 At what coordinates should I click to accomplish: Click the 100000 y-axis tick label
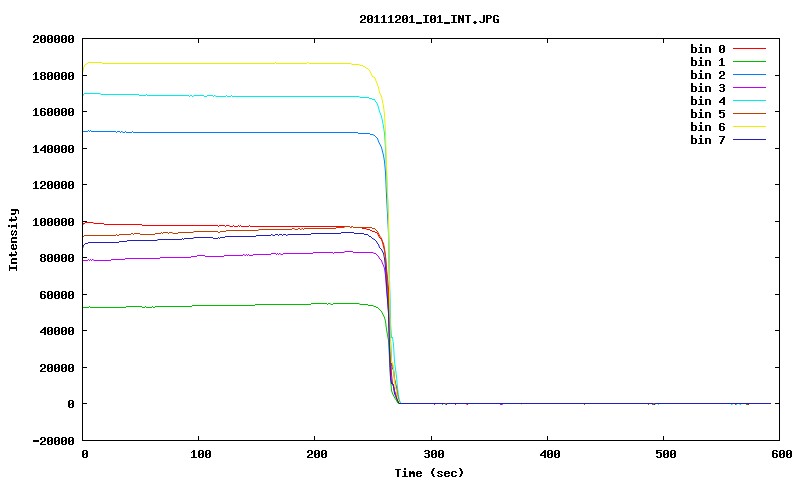pyautogui.click(x=53, y=222)
